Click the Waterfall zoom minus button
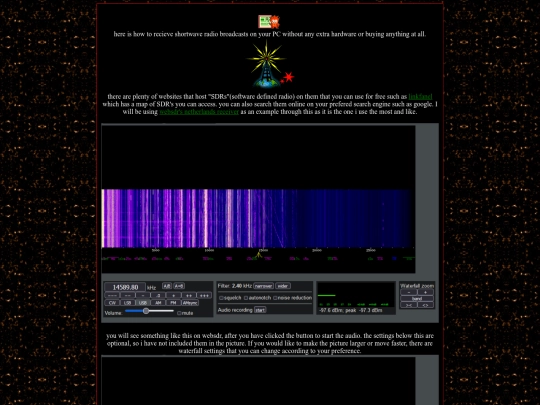Viewport: 540px width, 405px height. click(x=409, y=292)
